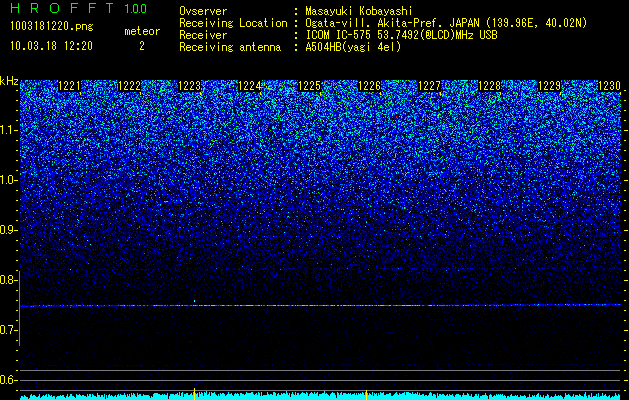Click the yellow meteor tick below 1226

pyautogui.click(x=367, y=394)
